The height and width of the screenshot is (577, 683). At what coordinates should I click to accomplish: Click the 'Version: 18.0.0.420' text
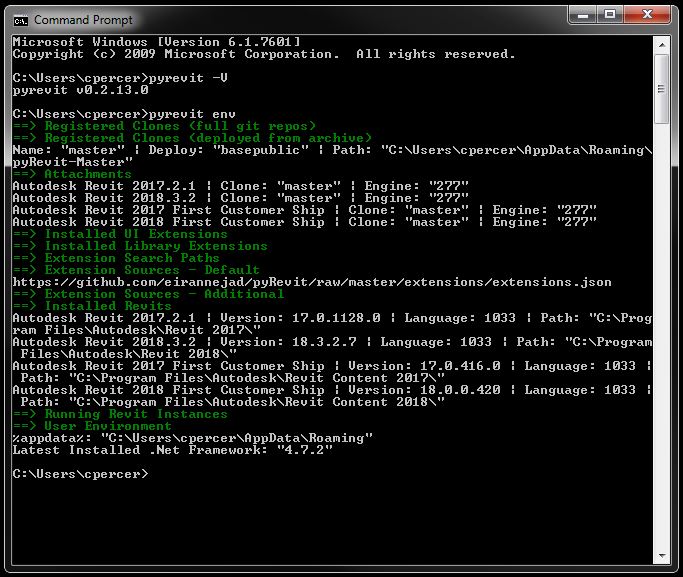(424, 390)
